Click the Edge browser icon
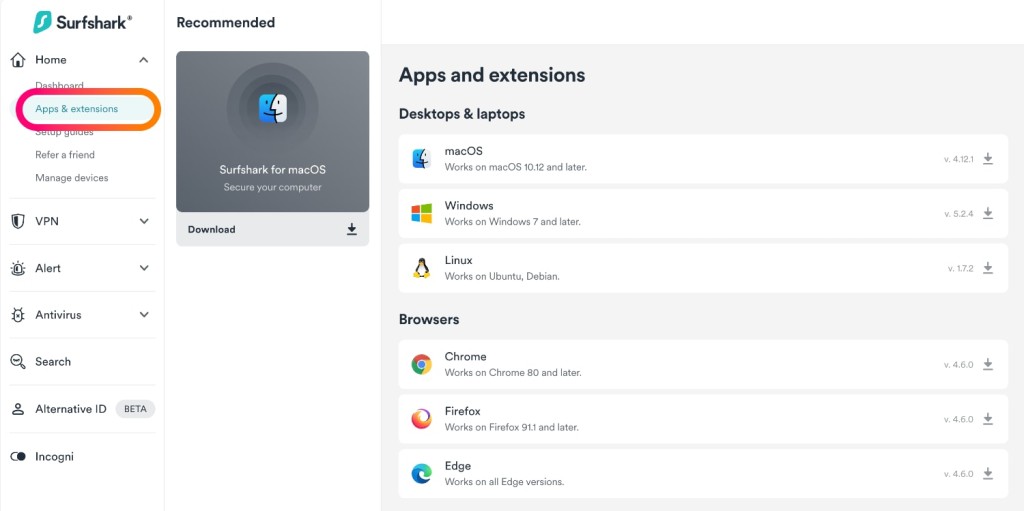The width and height of the screenshot is (1024, 511). 421,474
